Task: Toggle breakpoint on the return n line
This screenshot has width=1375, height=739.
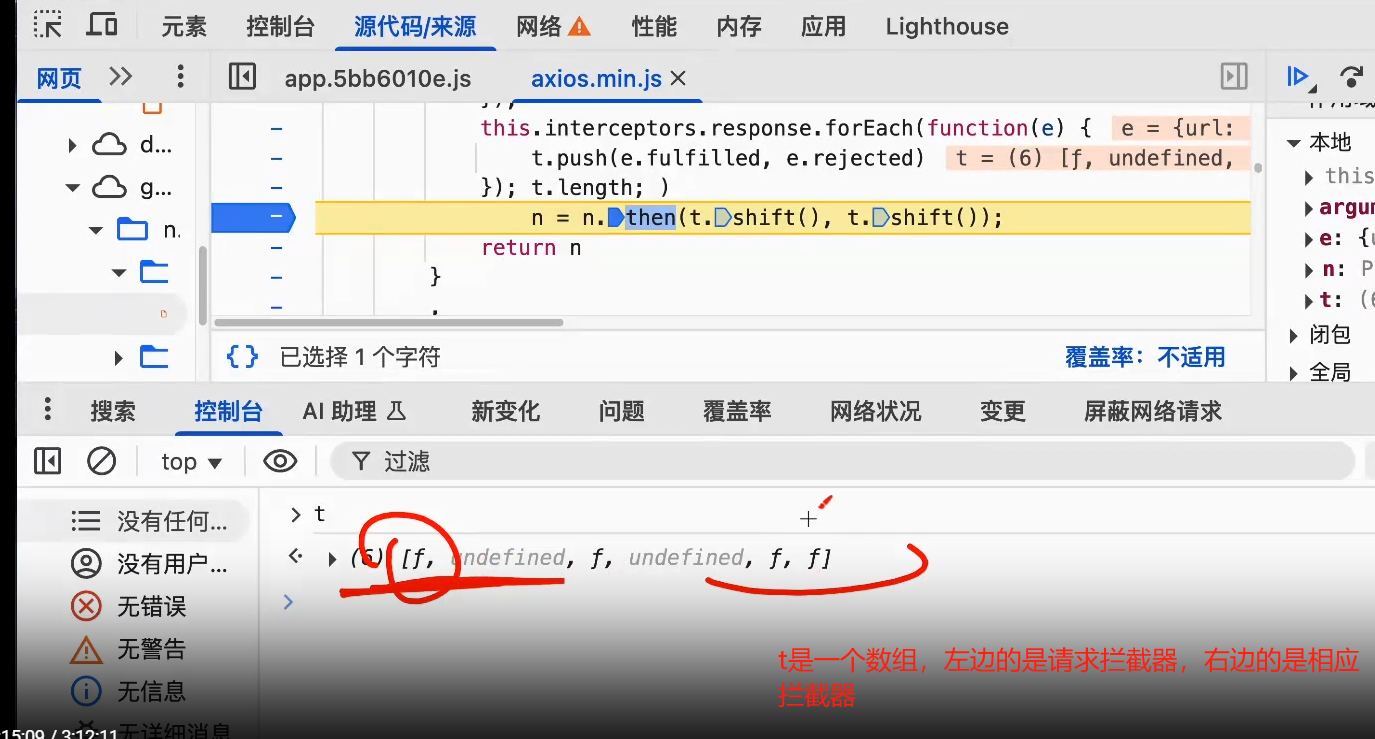Action: [x=276, y=247]
